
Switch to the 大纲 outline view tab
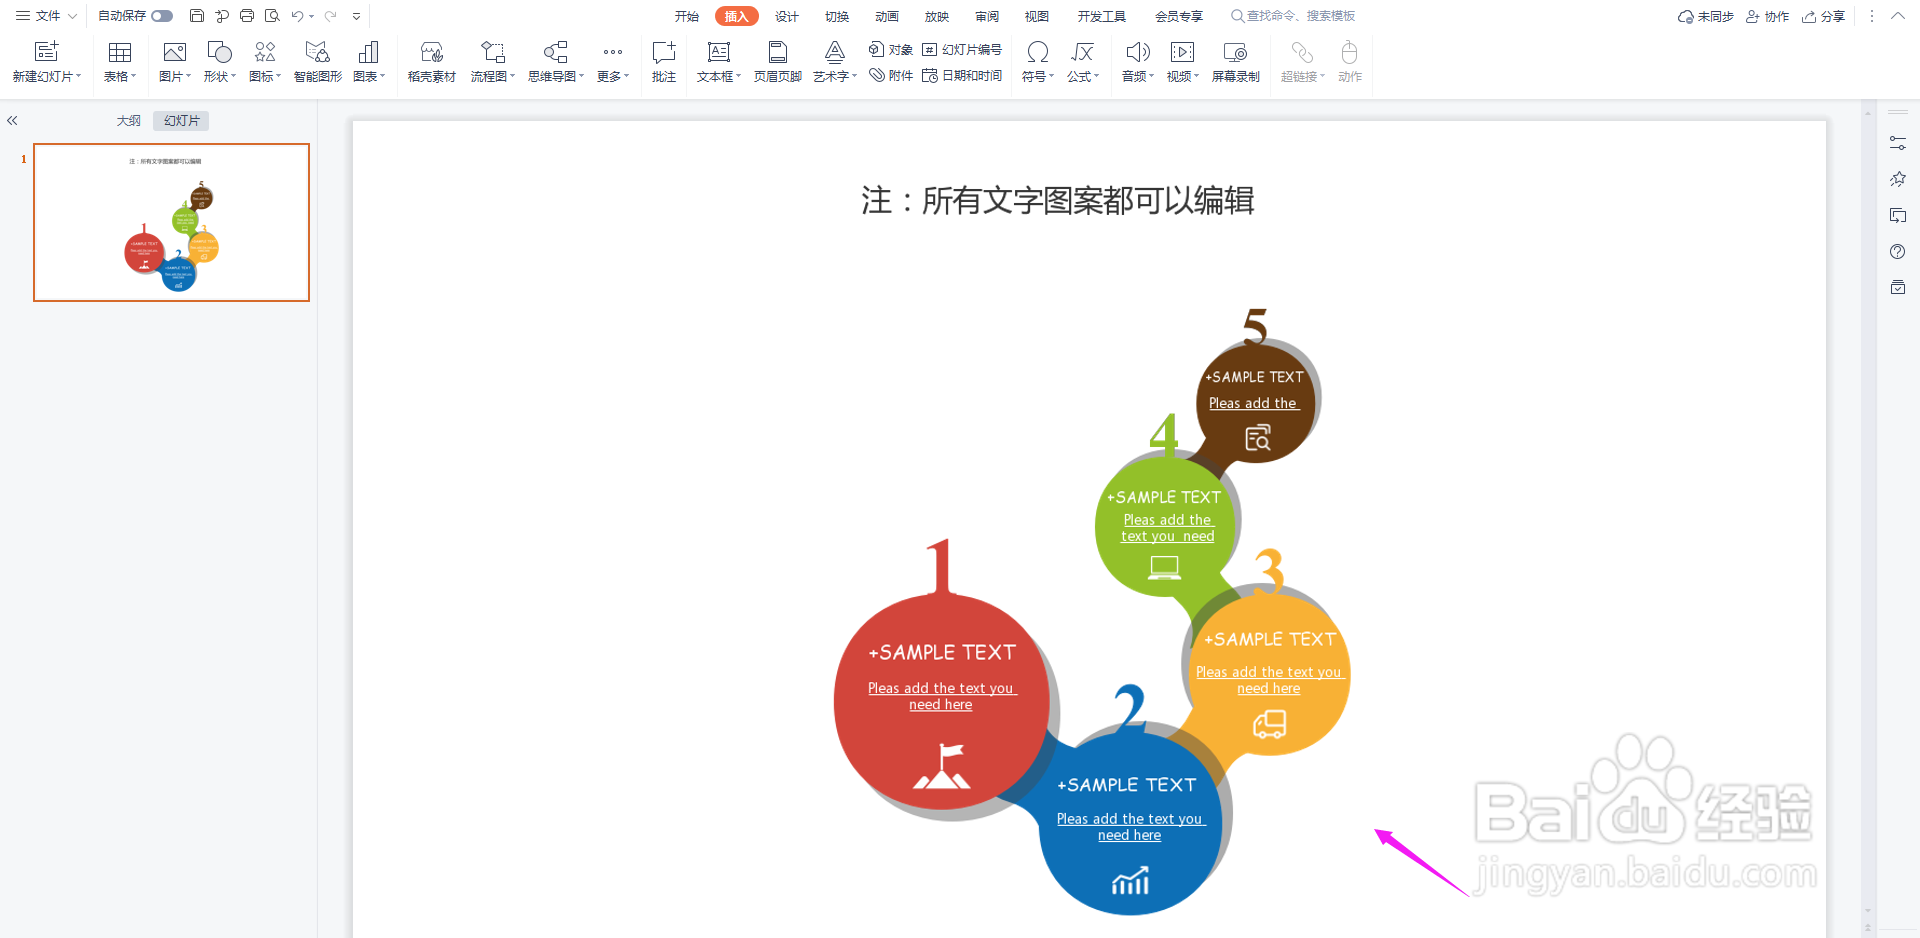pos(128,120)
